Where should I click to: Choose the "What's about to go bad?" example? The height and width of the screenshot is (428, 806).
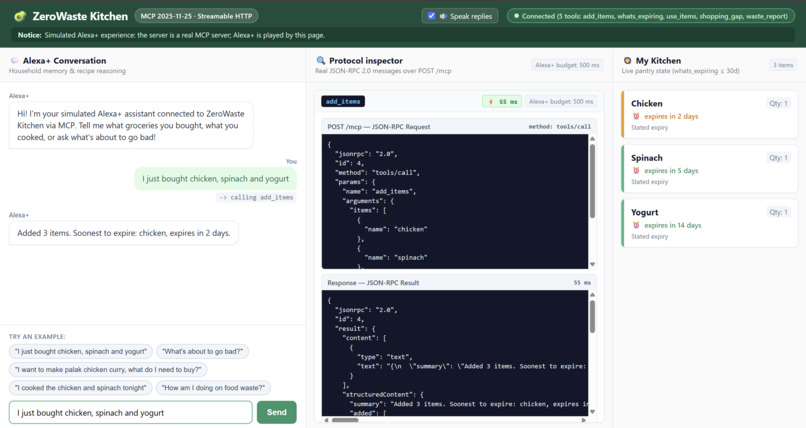(x=203, y=351)
